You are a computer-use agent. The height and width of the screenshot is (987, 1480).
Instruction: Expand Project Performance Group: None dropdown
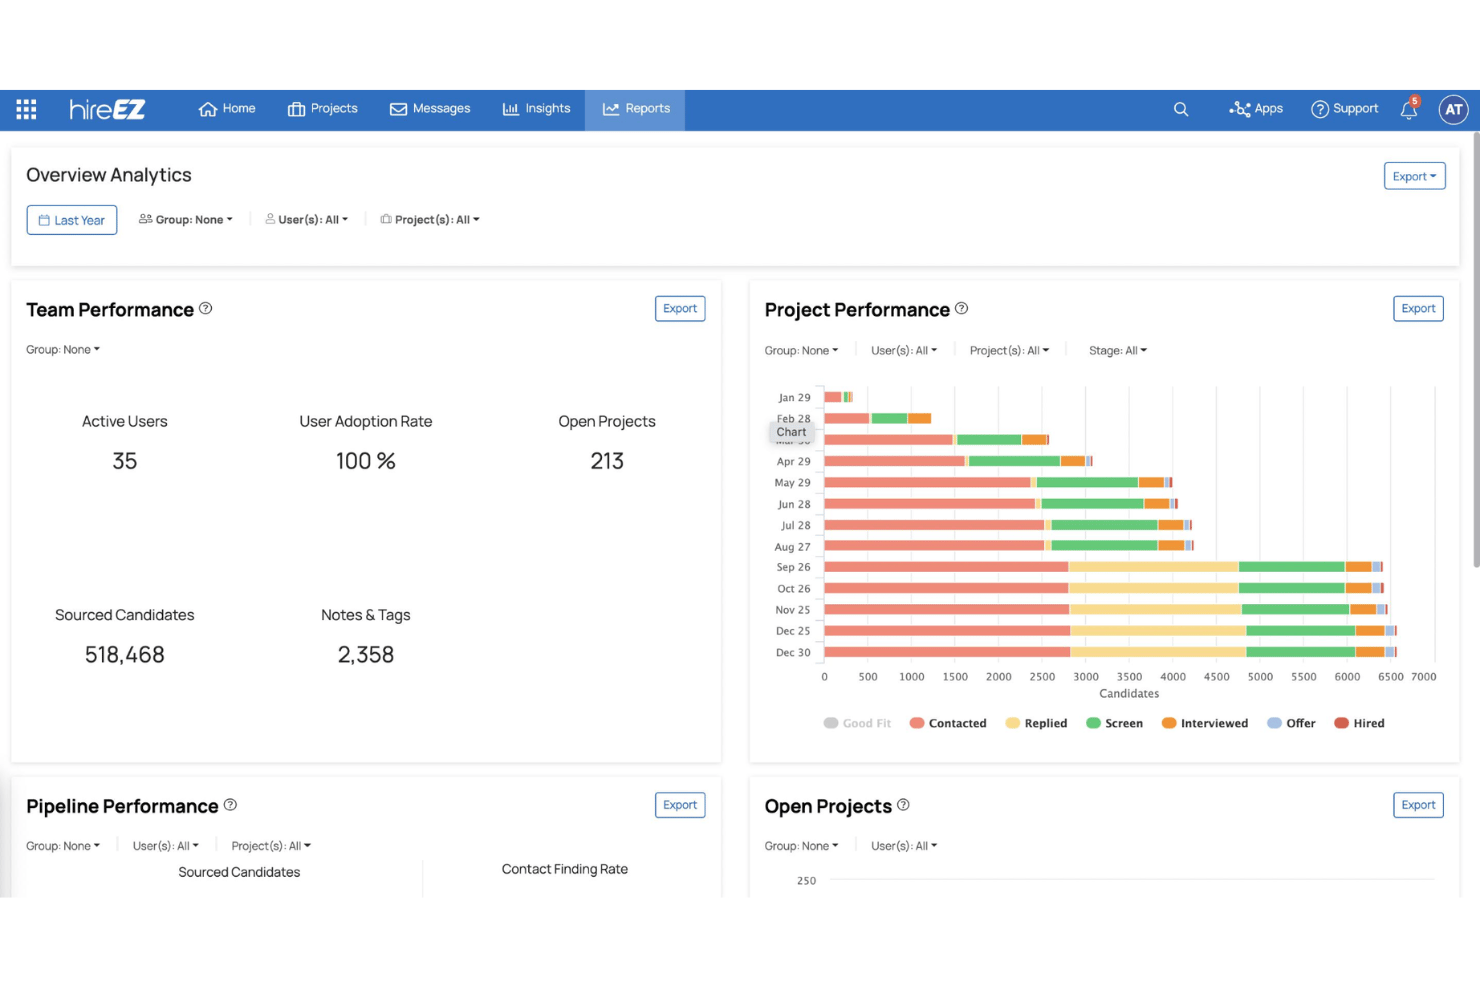pyautogui.click(x=802, y=351)
